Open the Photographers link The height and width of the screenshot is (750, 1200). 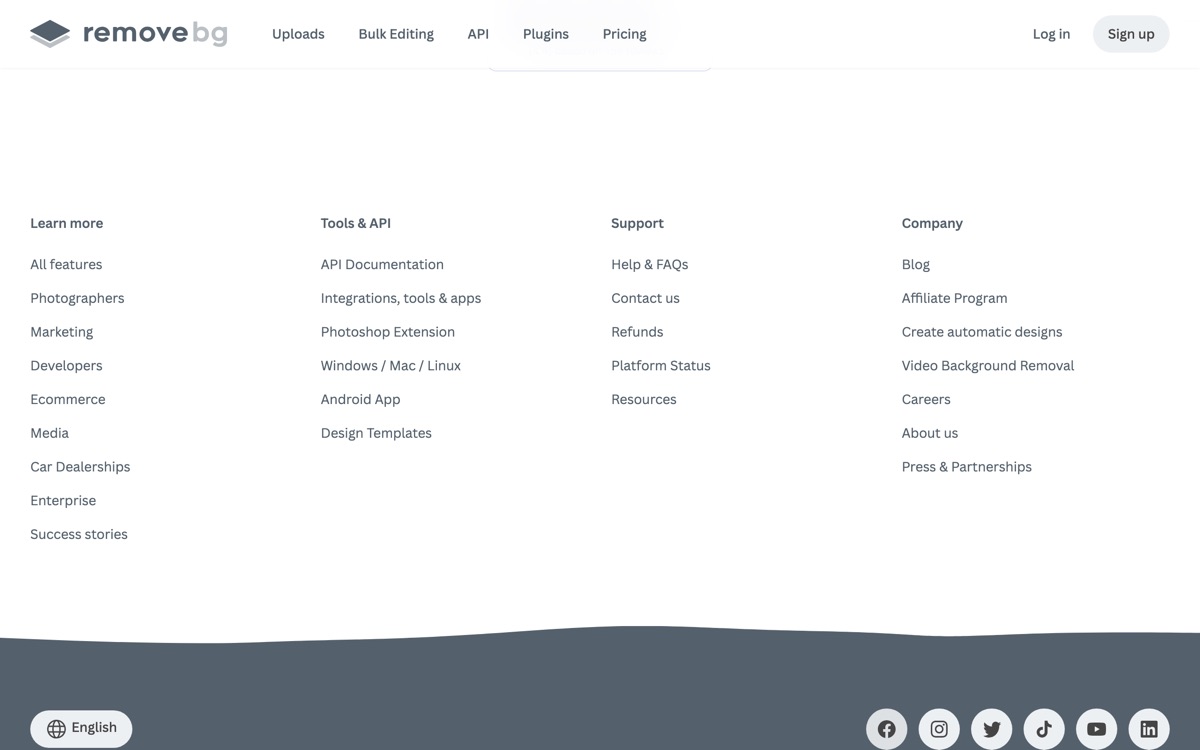pyautogui.click(x=77, y=298)
